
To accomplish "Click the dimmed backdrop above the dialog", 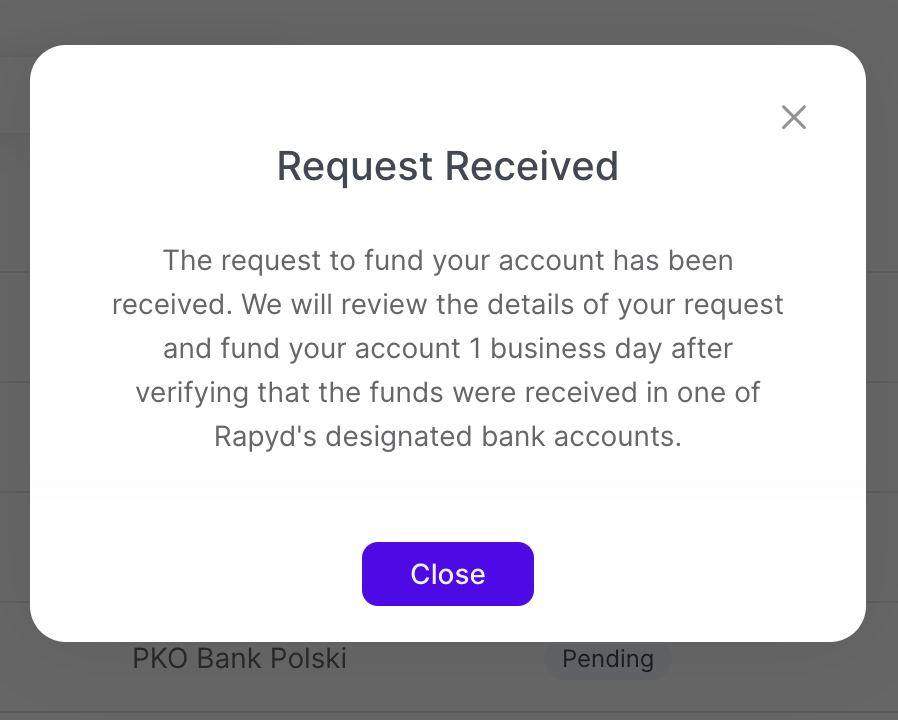I will point(448,20).
